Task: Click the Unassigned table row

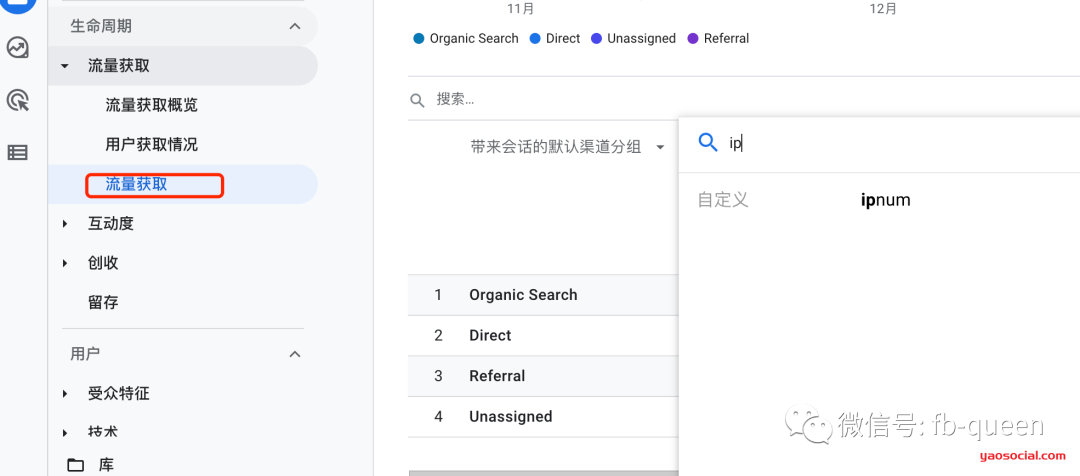Action: tap(543, 417)
